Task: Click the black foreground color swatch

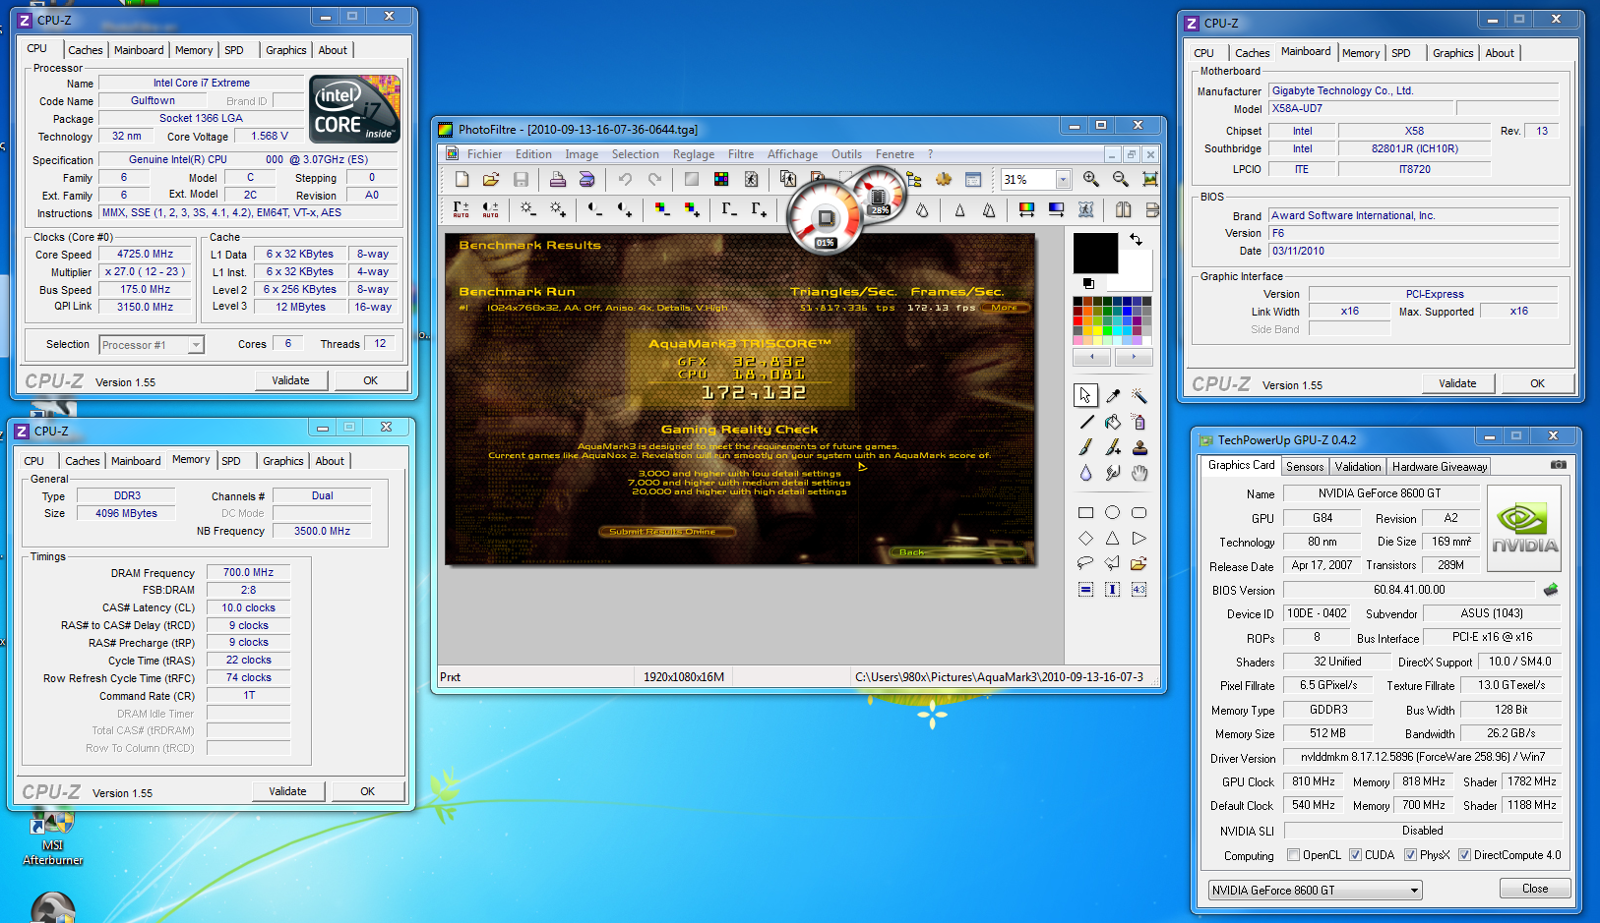Action: [1094, 252]
